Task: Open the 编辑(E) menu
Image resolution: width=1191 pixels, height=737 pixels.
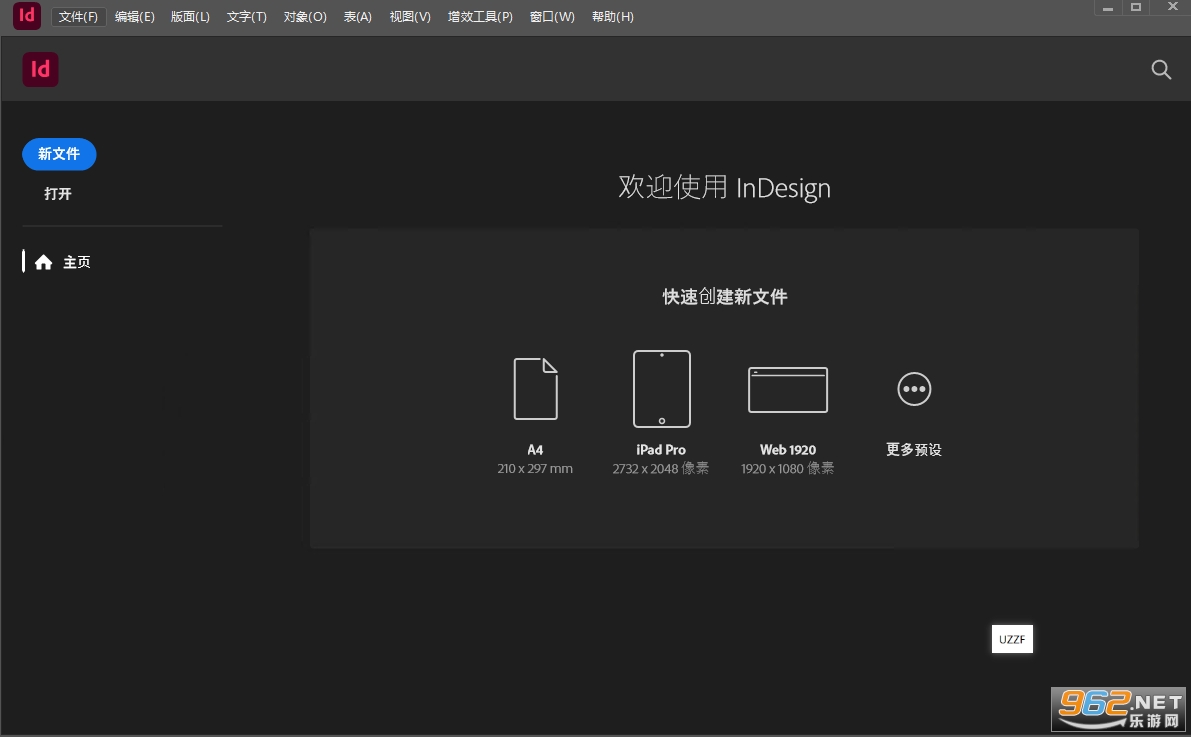Action: click(x=134, y=16)
